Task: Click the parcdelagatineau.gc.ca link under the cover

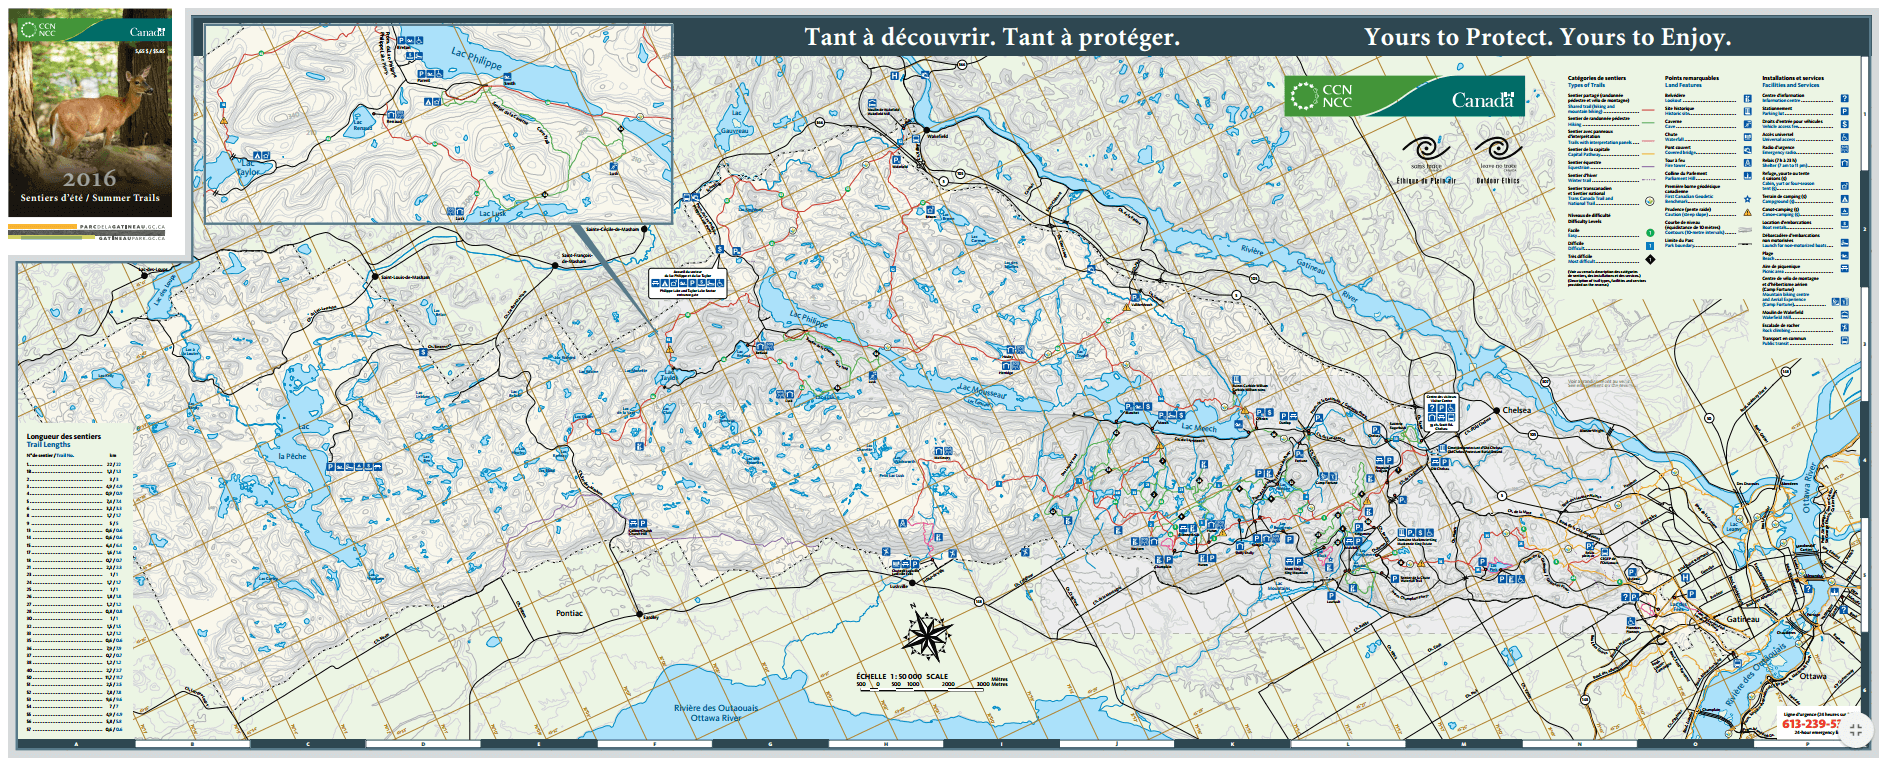Action: coord(122,227)
